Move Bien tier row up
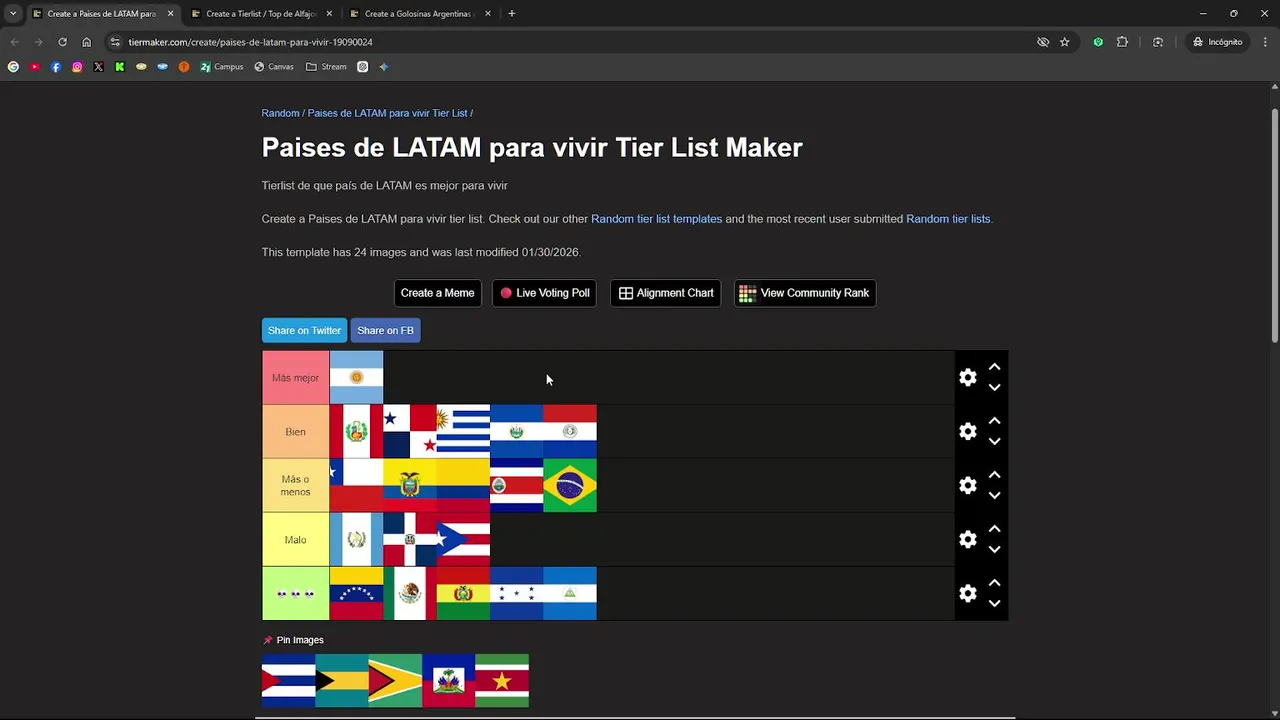The width and height of the screenshot is (1280, 720). click(994, 421)
